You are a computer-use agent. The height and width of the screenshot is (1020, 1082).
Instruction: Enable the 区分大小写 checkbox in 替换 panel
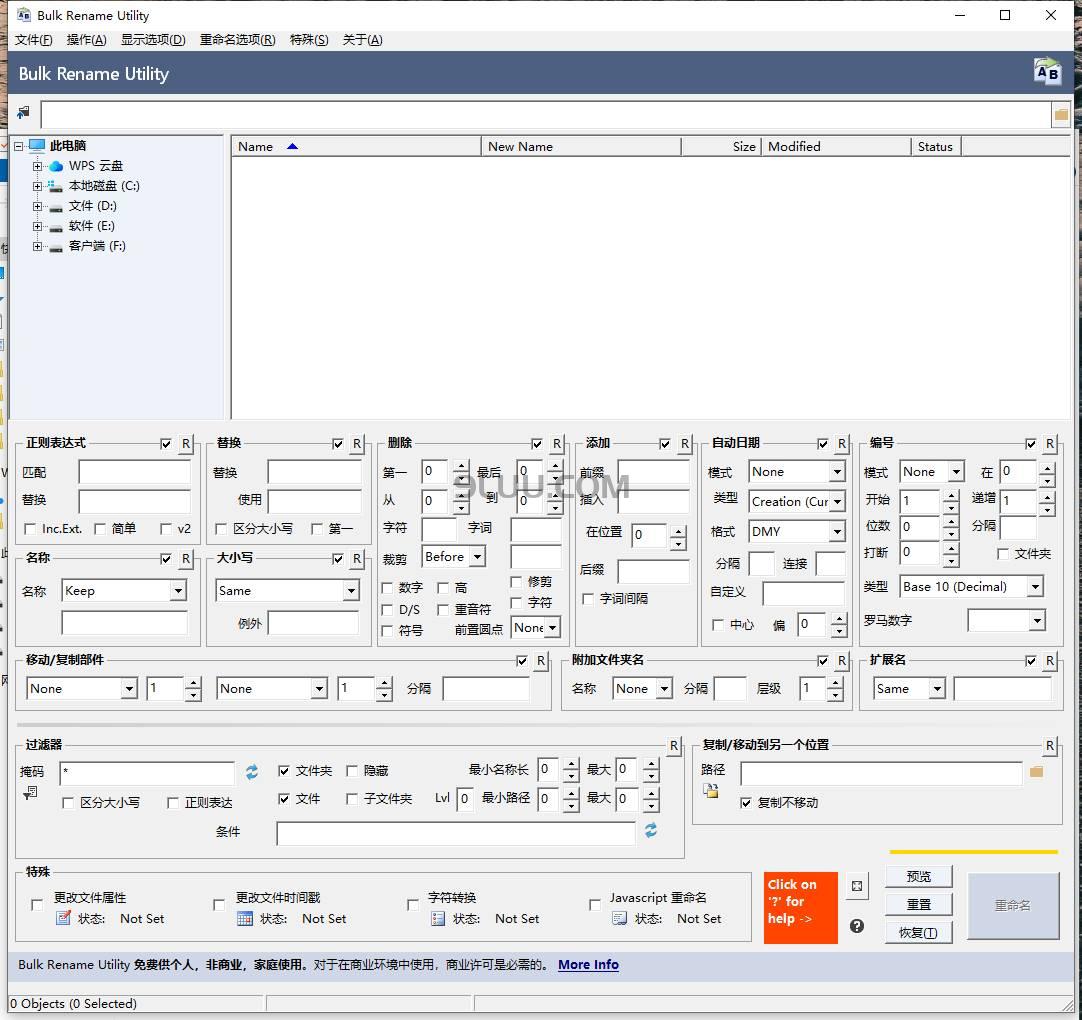click(x=221, y=529)
